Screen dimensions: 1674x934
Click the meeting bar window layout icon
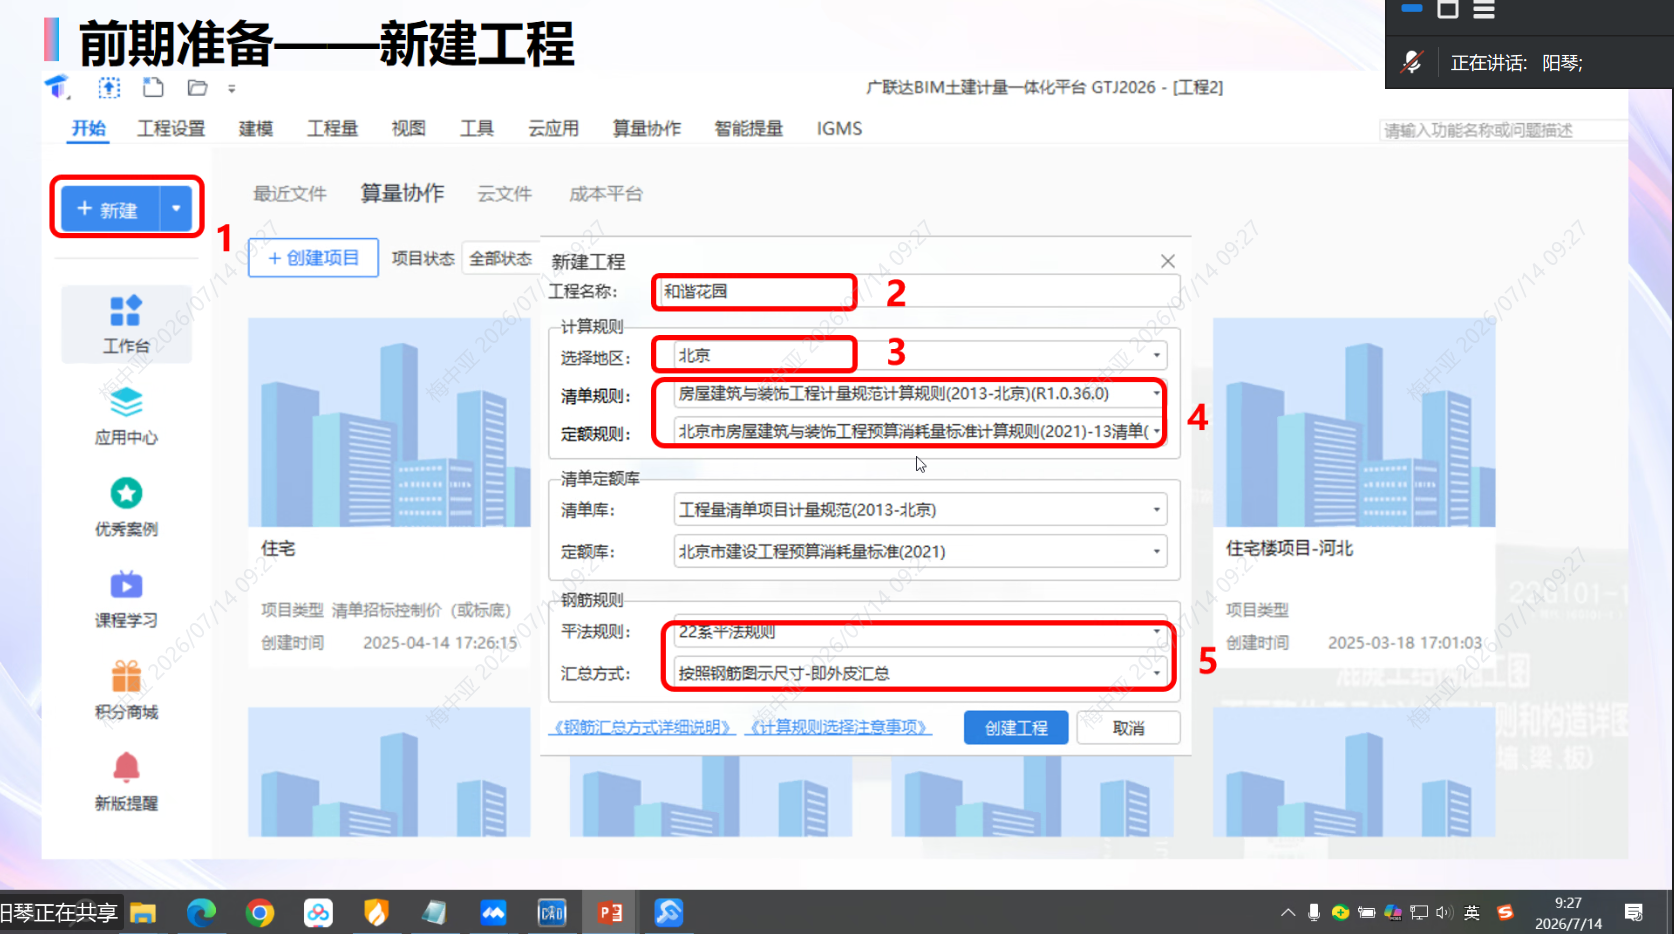pos(1447,10)
